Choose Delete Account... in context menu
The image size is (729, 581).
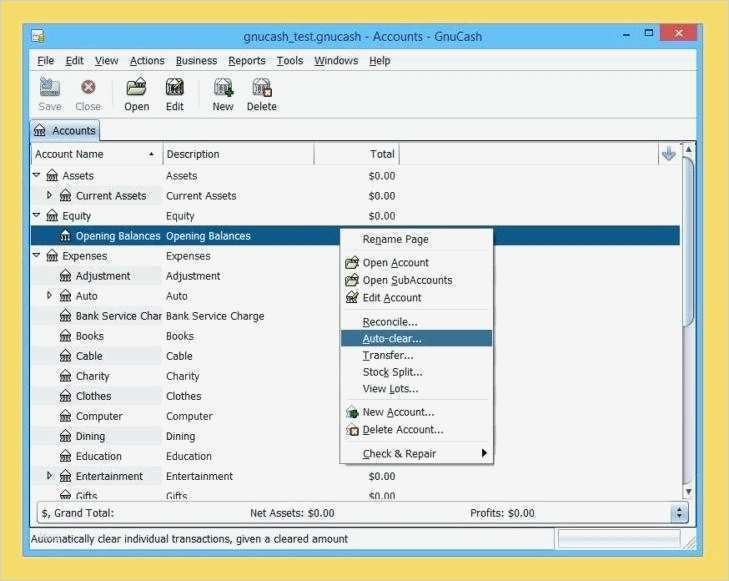416,430
